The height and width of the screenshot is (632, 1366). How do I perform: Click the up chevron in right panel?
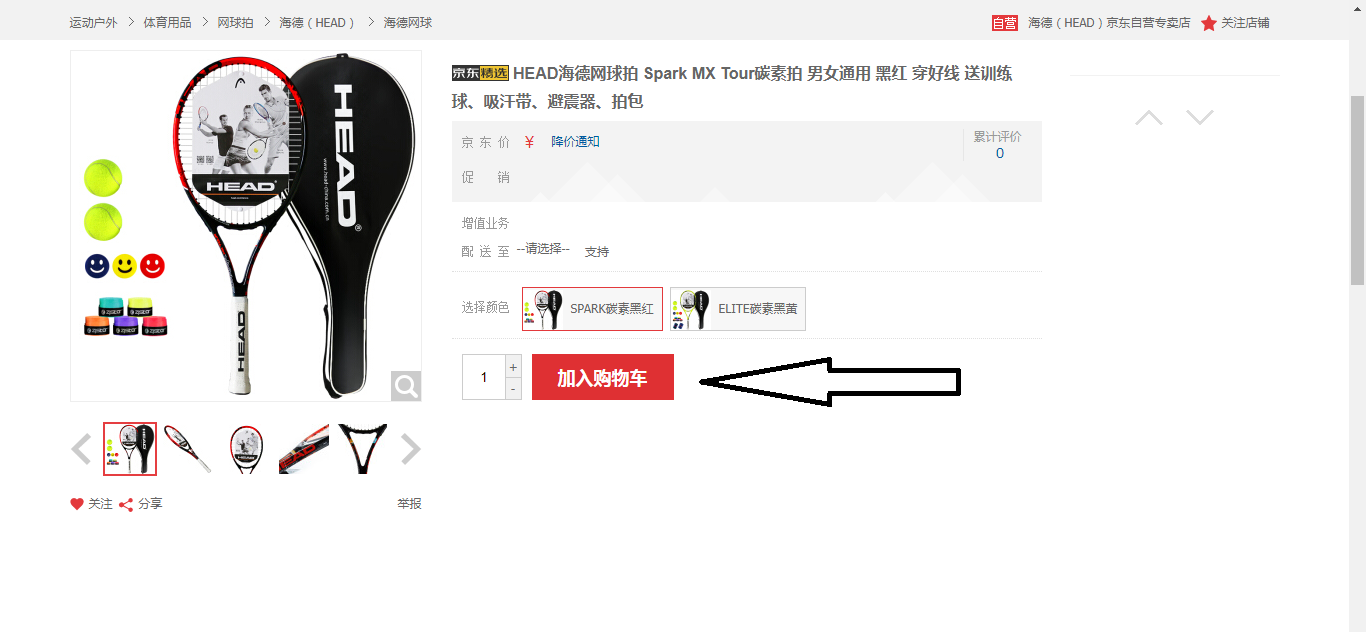coord(1149,118)
